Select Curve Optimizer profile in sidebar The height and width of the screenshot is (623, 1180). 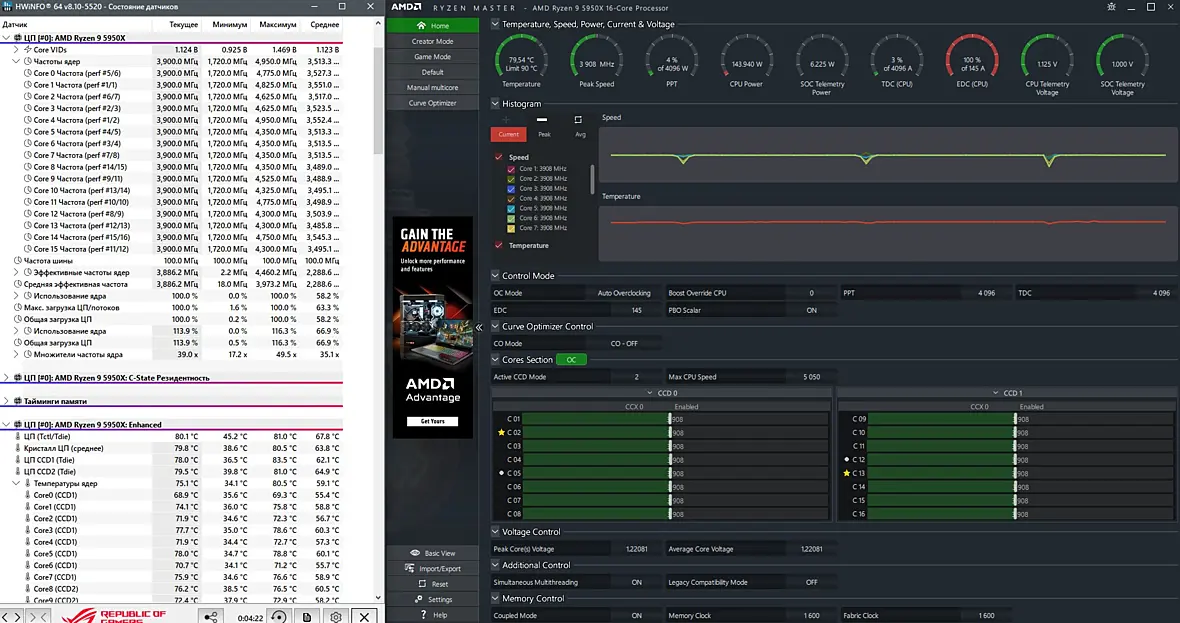point(433,103)
